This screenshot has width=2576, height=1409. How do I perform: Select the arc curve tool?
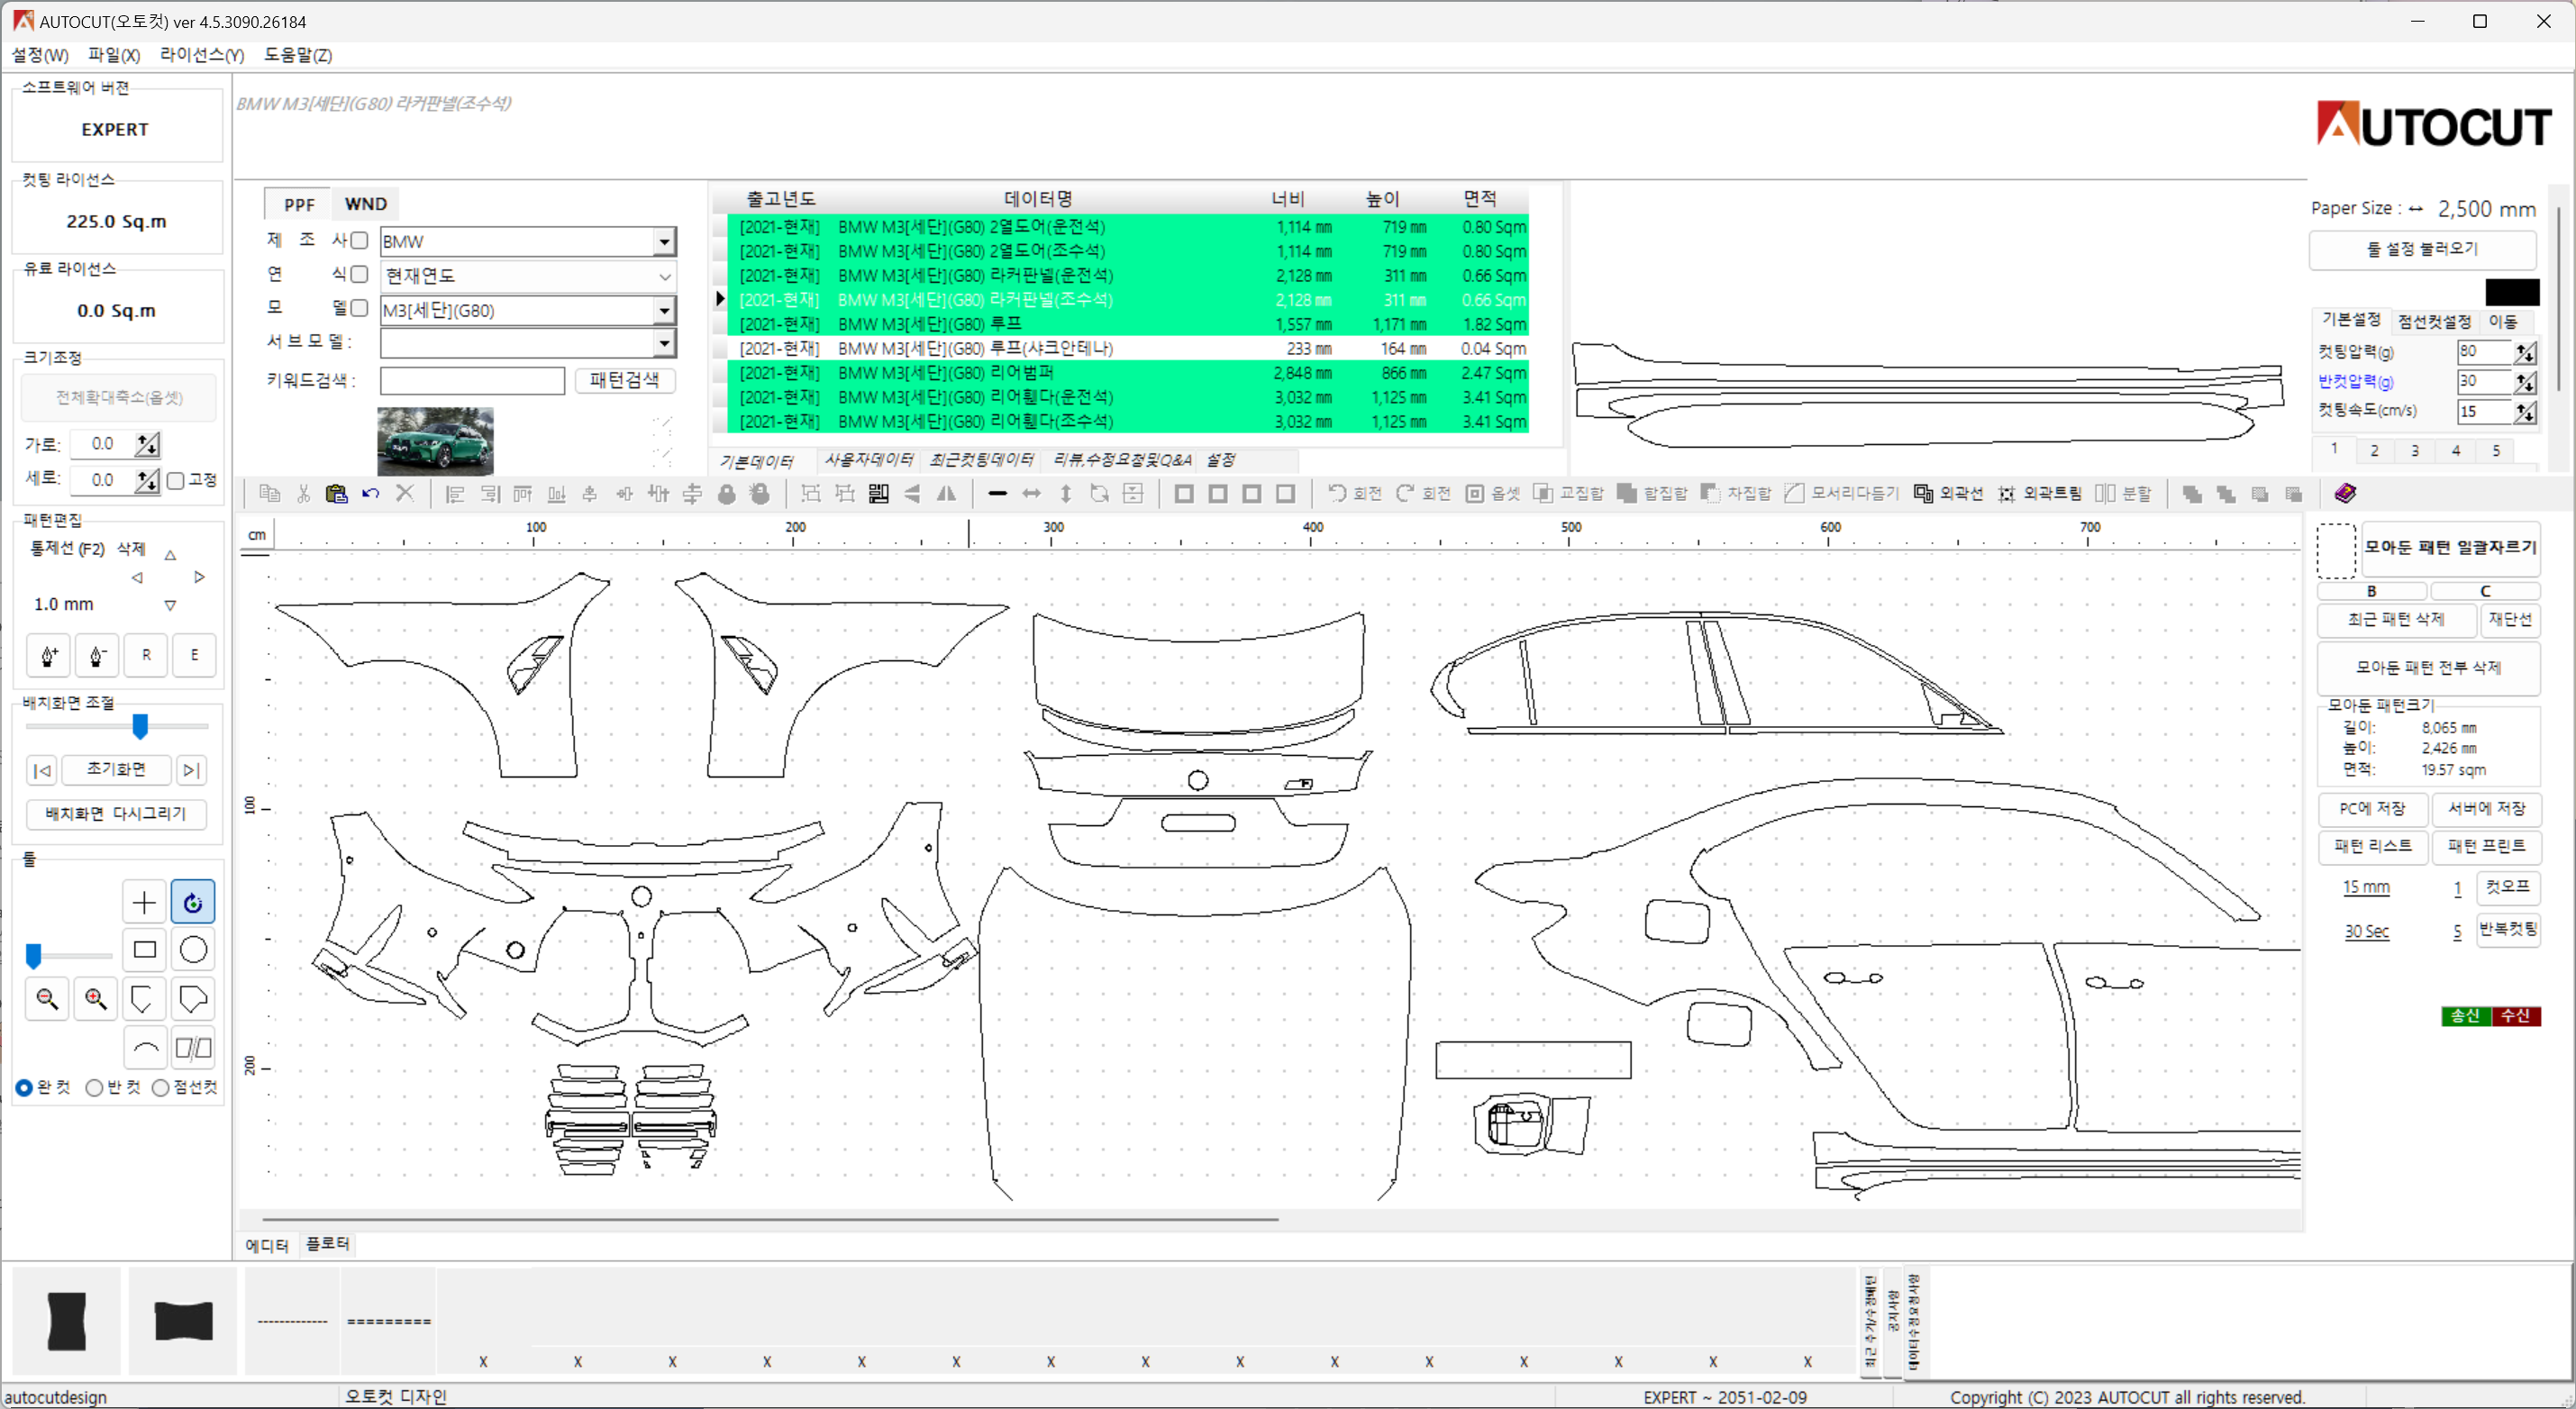pyautogui.click(x=144, y=1048)
